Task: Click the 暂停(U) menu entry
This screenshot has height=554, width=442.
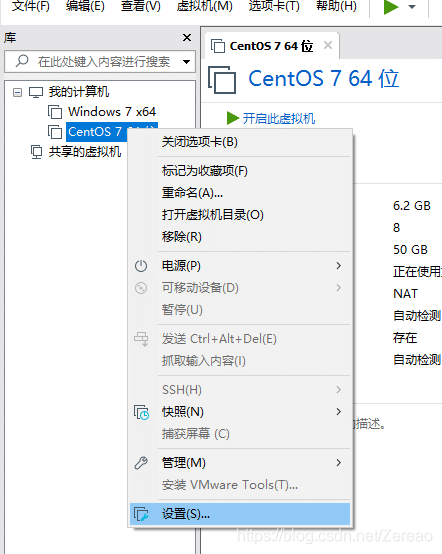Action: [x=240, y=310]
